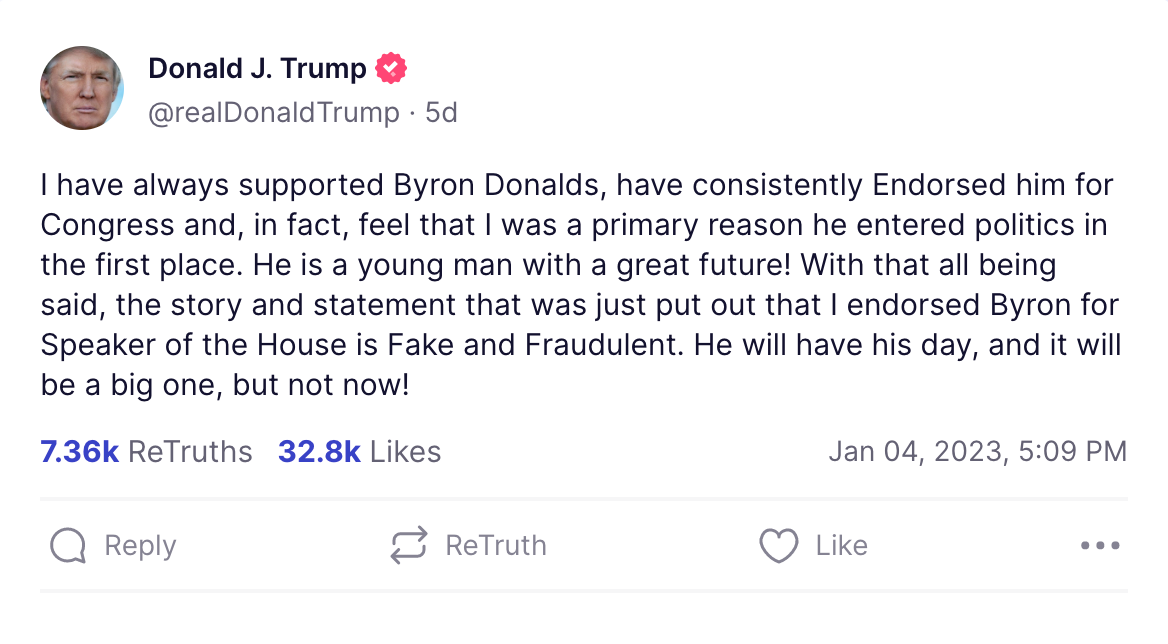The width and height of the screenshot is (1168, 644).
Task: Select the ReTruths count label
Action: 190,452
